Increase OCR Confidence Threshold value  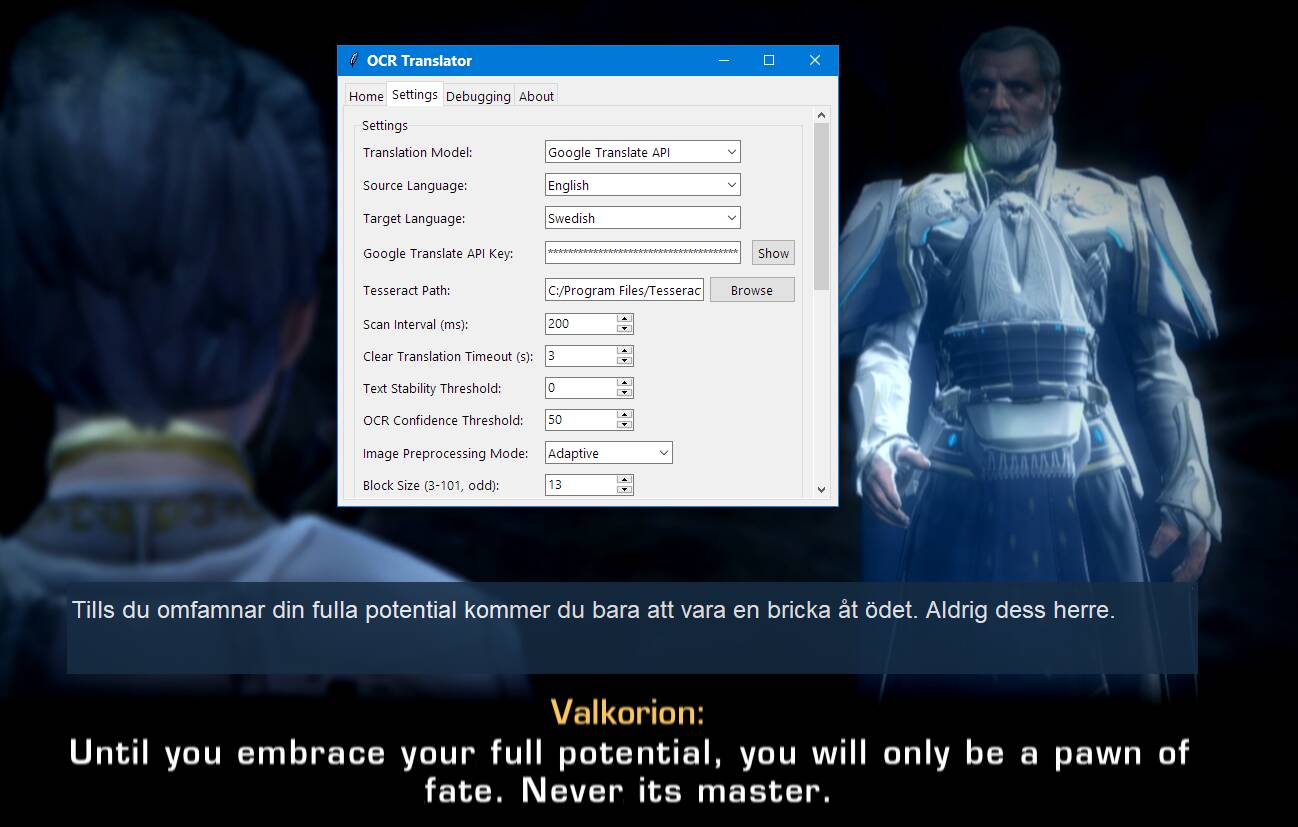click(x=625, y=415)
